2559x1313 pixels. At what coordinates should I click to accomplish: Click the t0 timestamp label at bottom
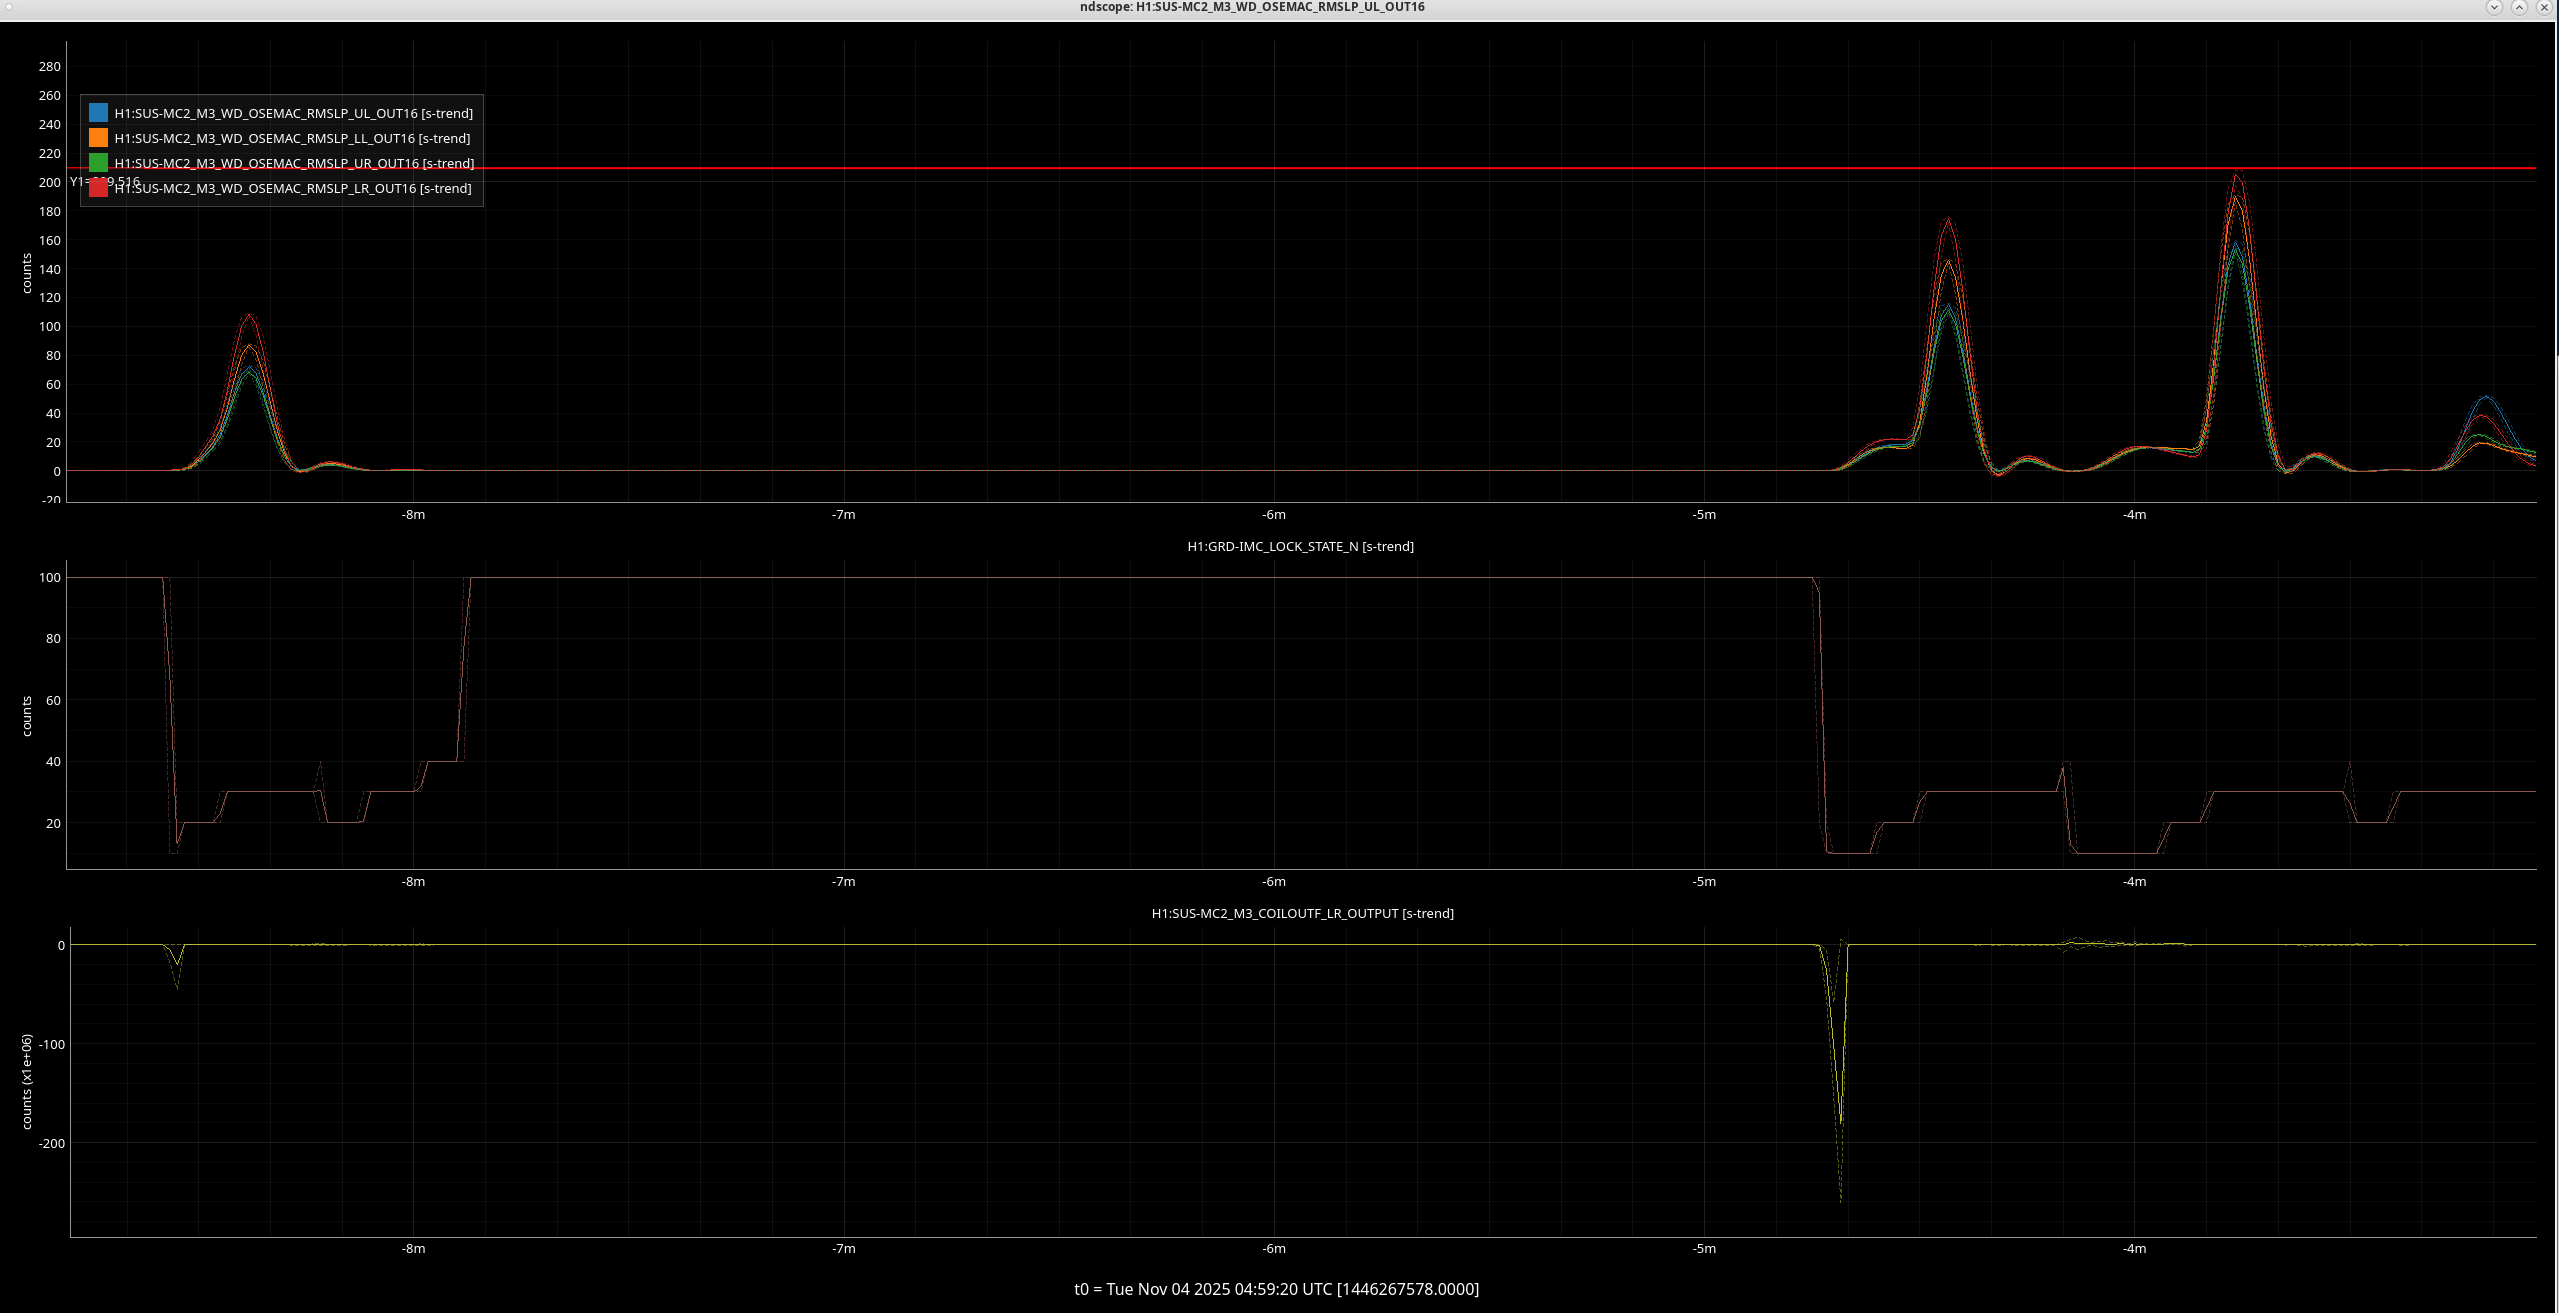(x=1276, y=1289)
